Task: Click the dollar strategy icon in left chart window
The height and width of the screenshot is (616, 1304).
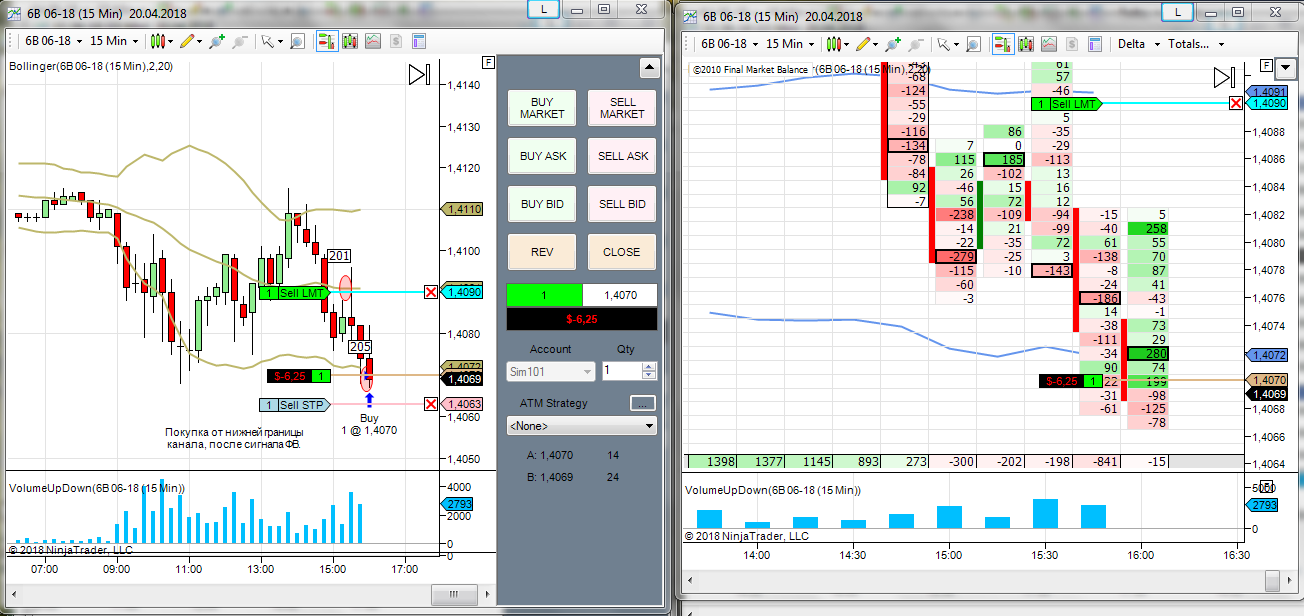Action: pyautogui.click(x=396, y=41)
